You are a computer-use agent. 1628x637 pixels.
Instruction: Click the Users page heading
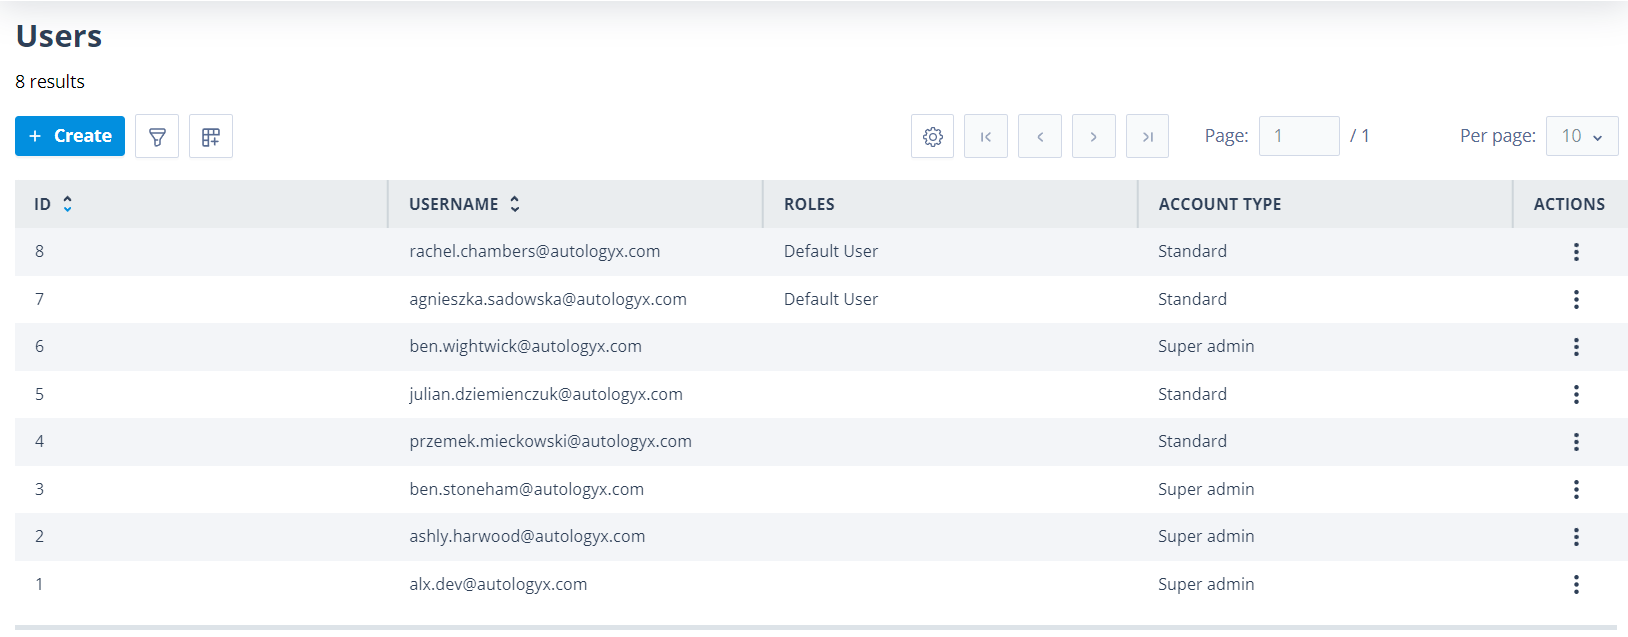click(x=59, y=36)
